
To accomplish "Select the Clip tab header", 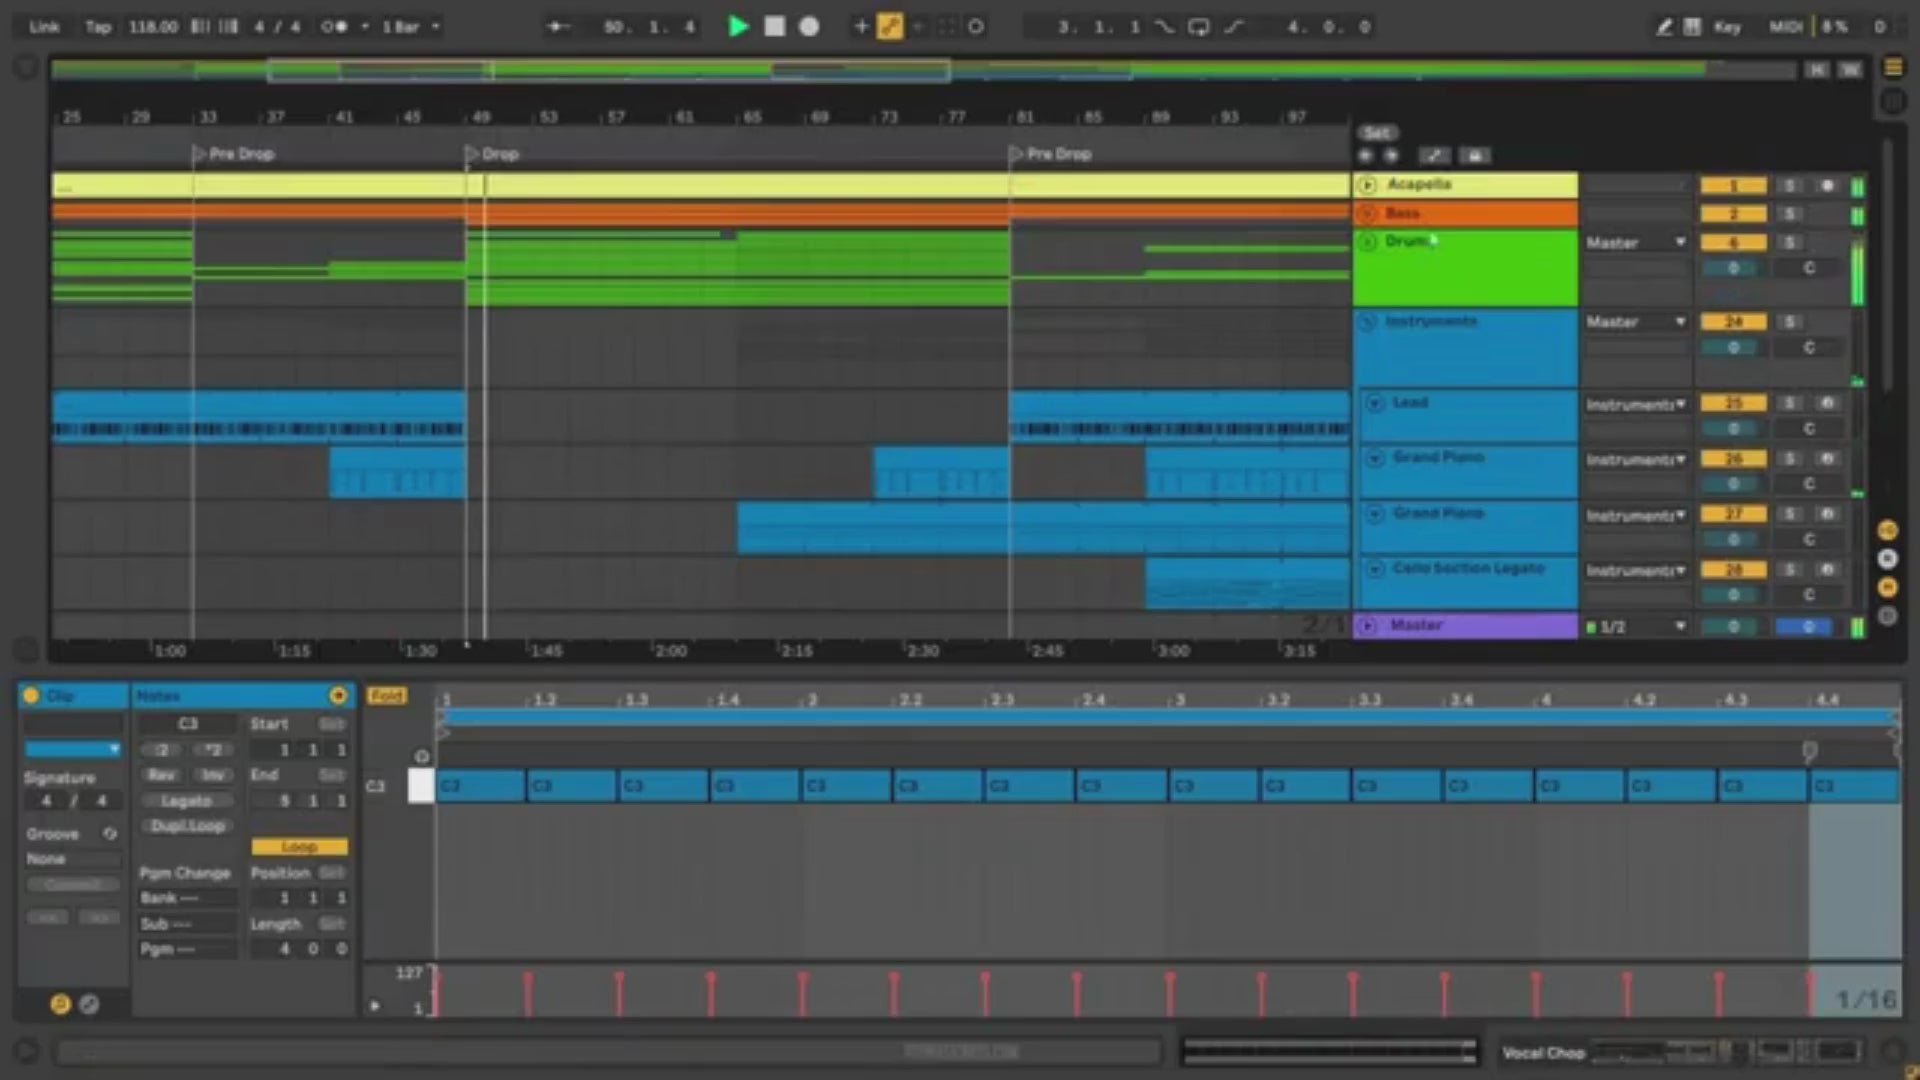I will click(x=72, y=695).
